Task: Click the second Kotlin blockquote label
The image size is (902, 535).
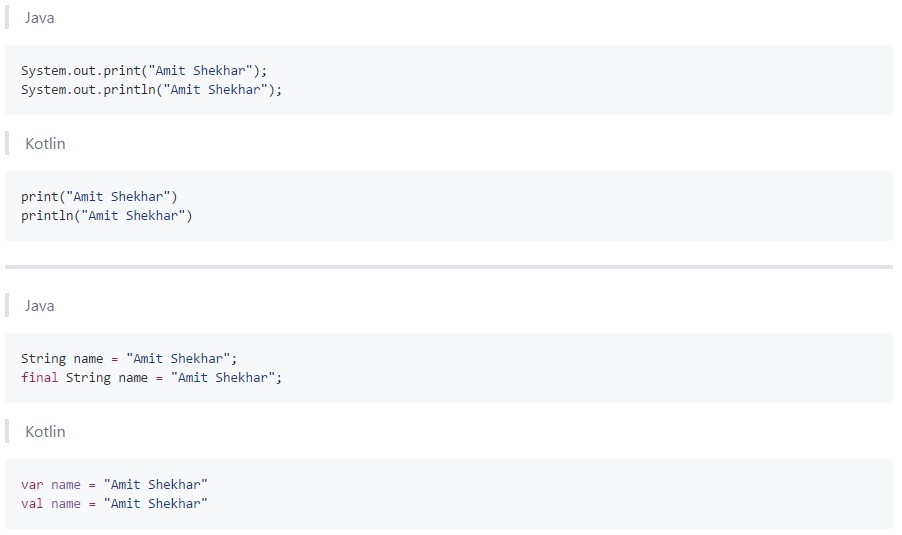Action: 45,431
